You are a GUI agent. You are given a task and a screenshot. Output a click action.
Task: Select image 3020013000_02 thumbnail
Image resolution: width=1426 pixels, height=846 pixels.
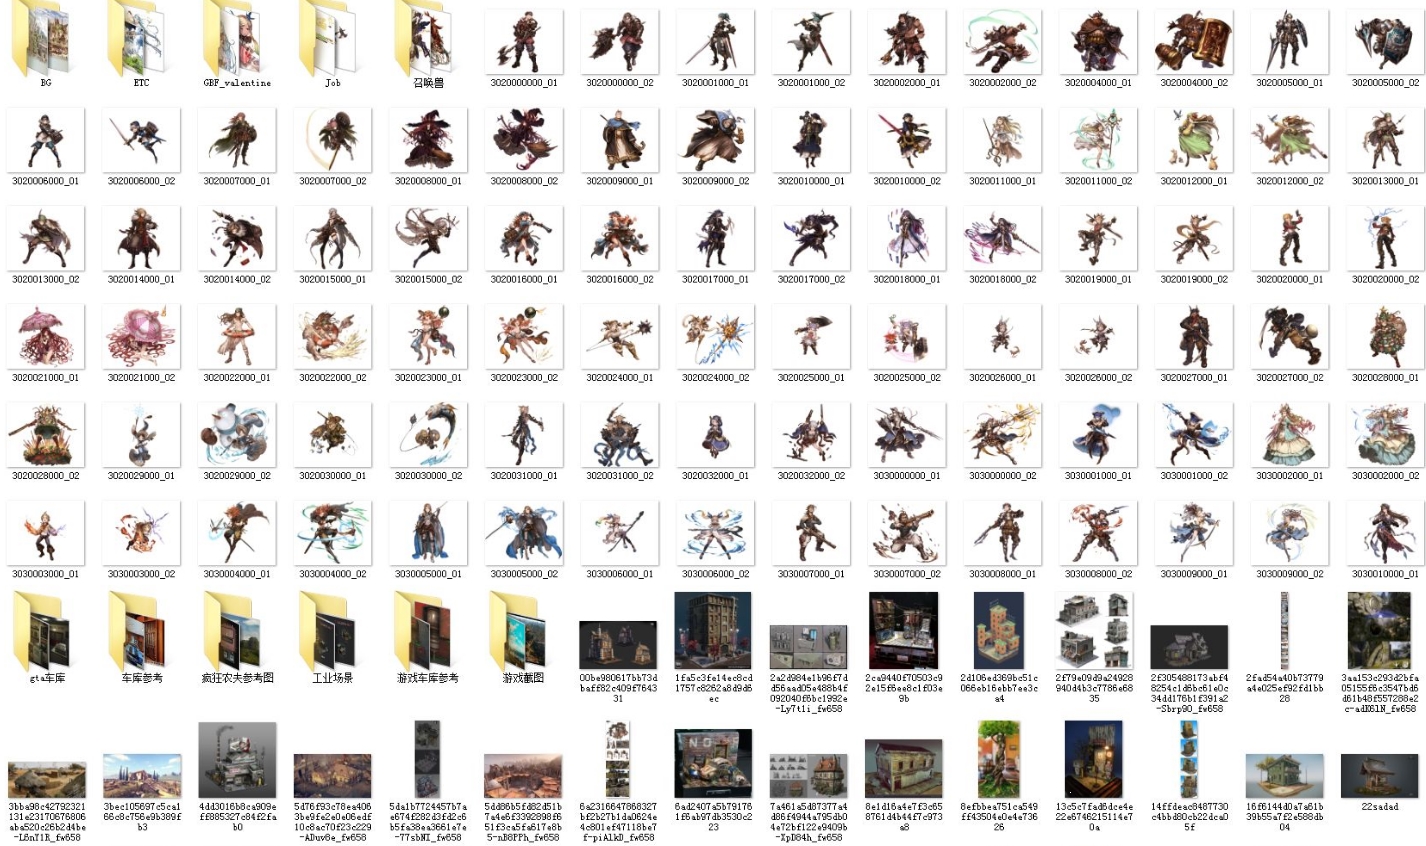[44, 238]
